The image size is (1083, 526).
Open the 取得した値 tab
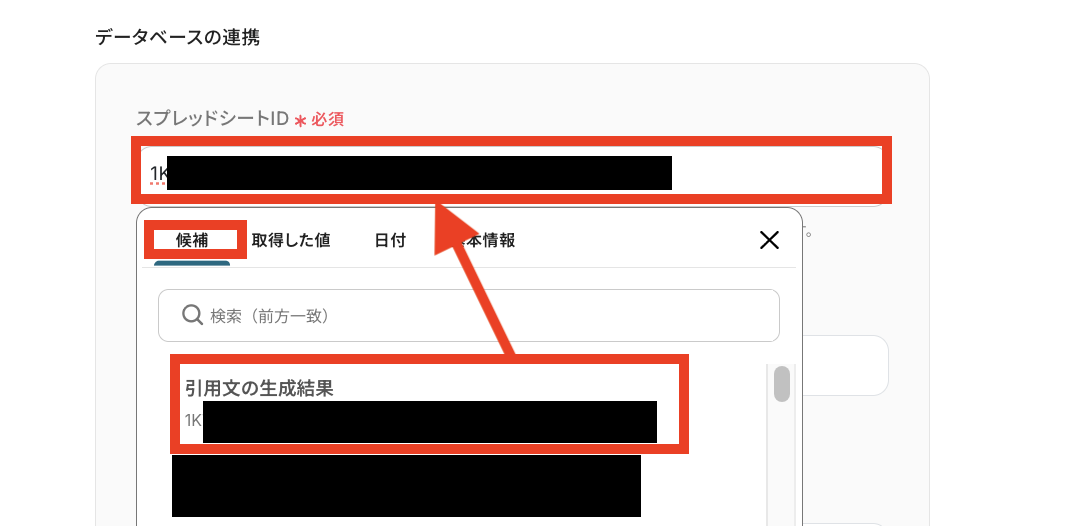[x=290, y=240]
